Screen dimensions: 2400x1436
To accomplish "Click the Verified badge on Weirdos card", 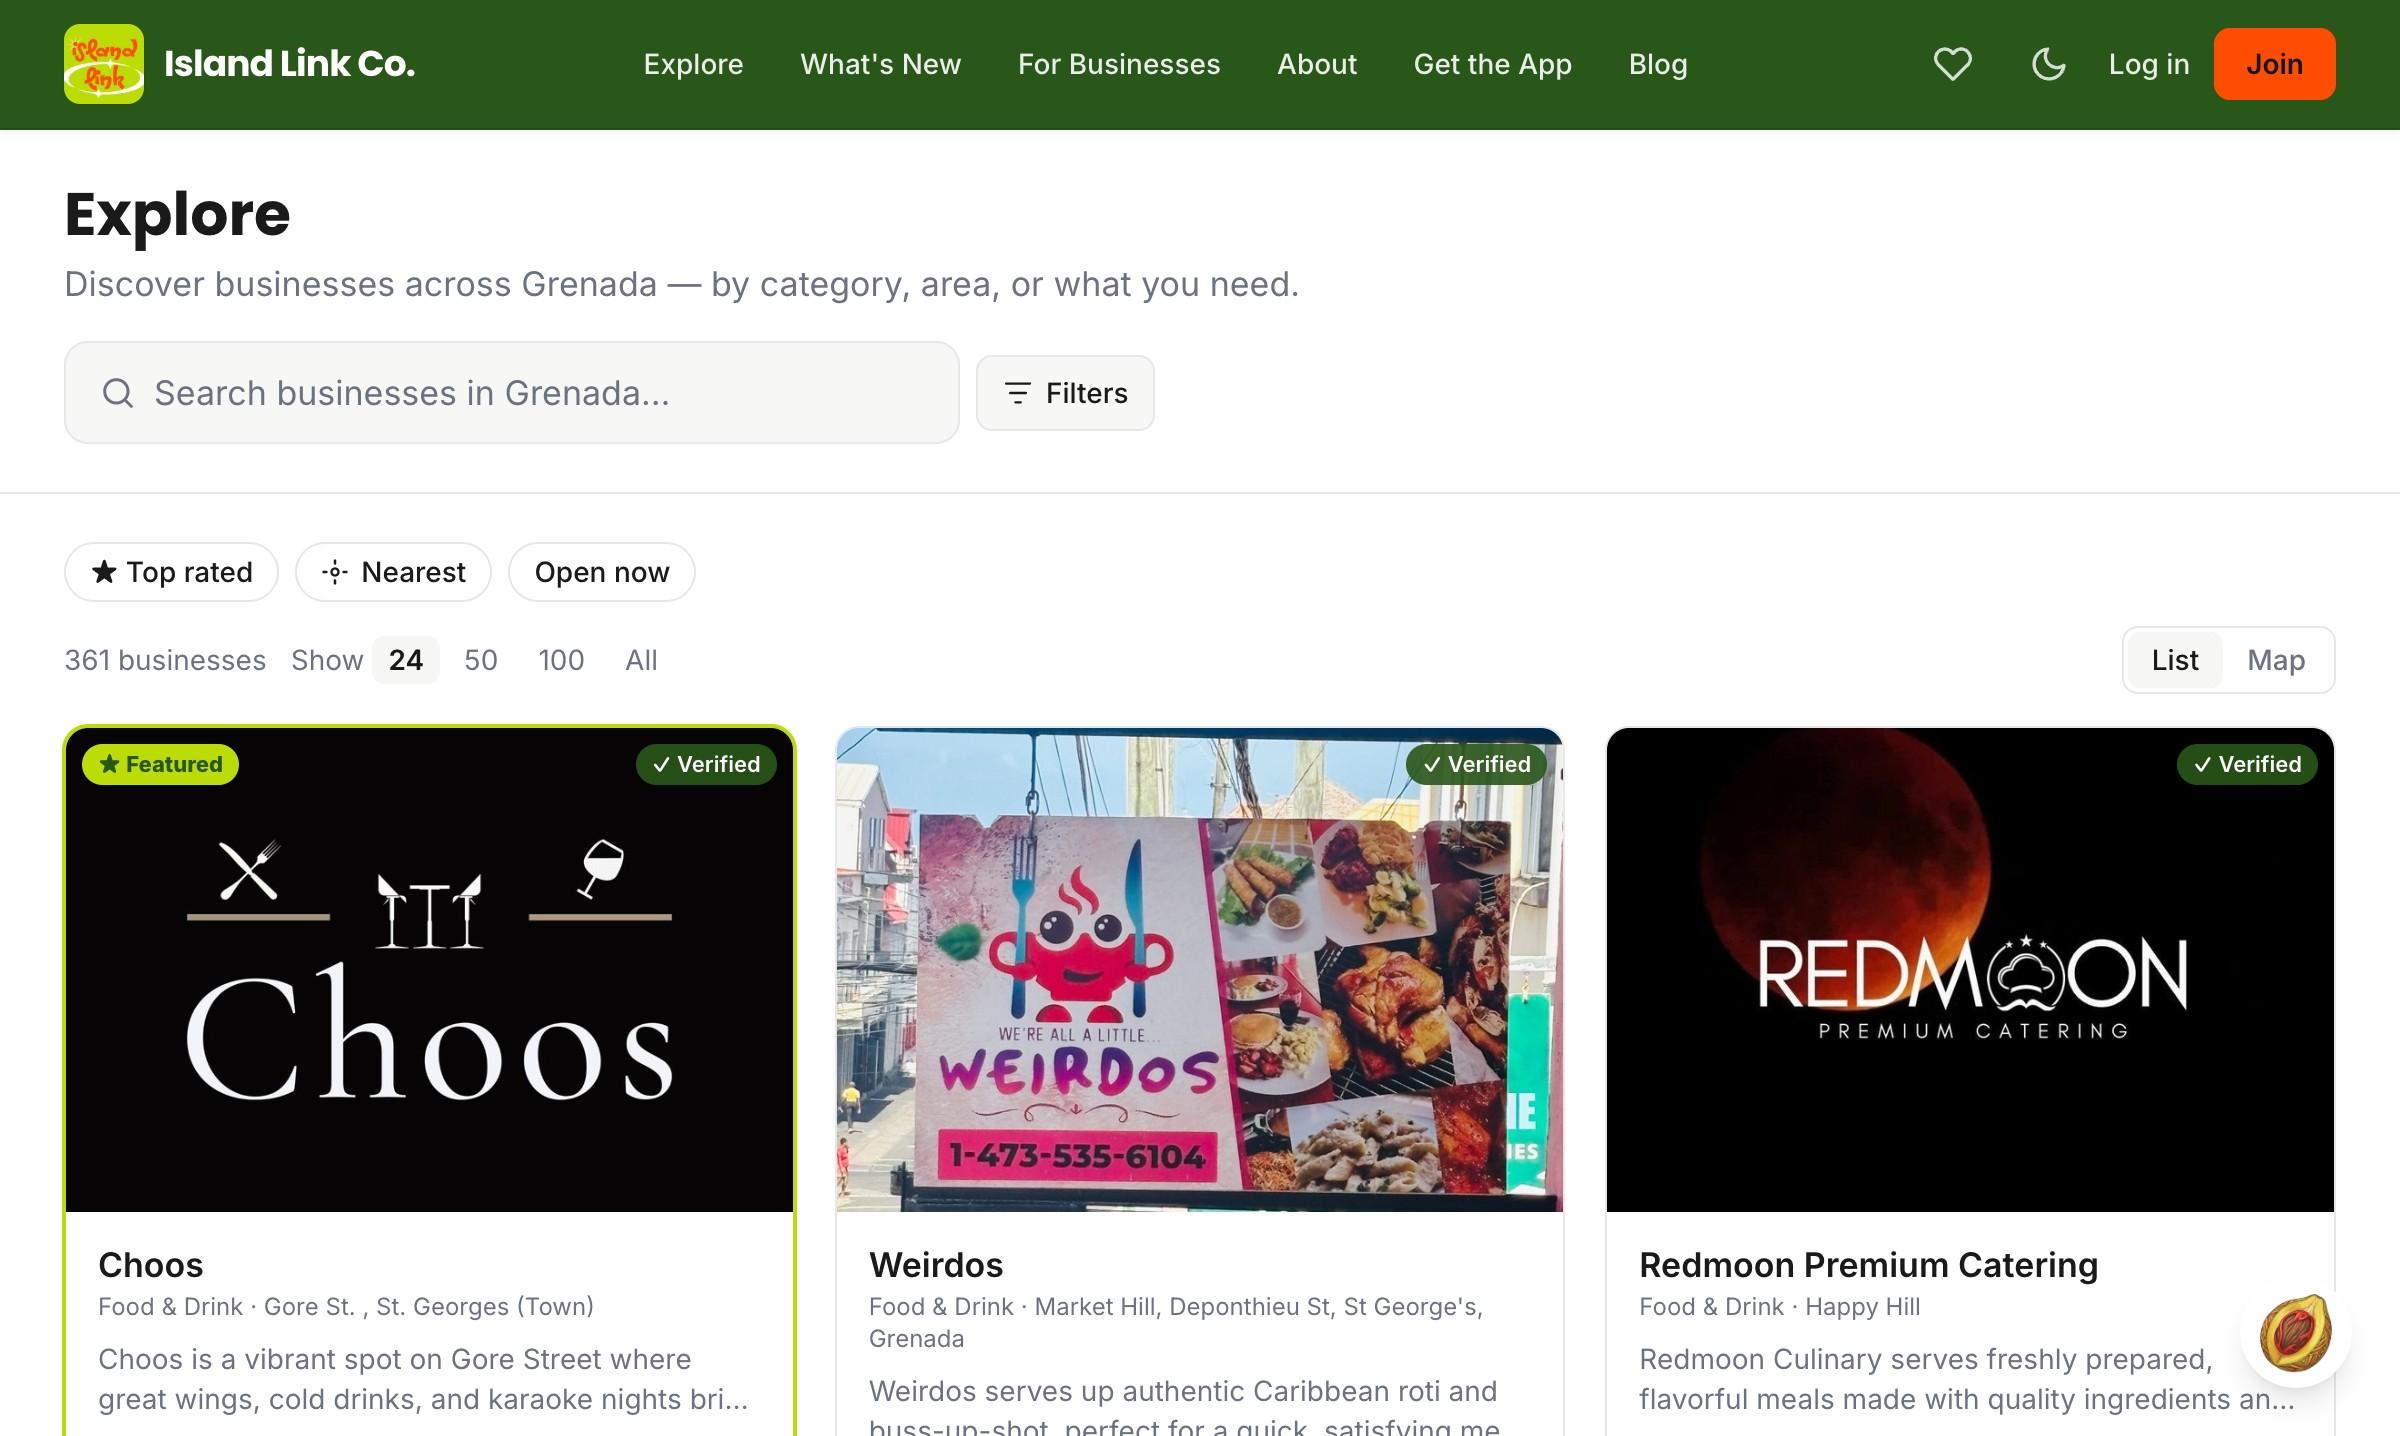I will (1476, 764).
